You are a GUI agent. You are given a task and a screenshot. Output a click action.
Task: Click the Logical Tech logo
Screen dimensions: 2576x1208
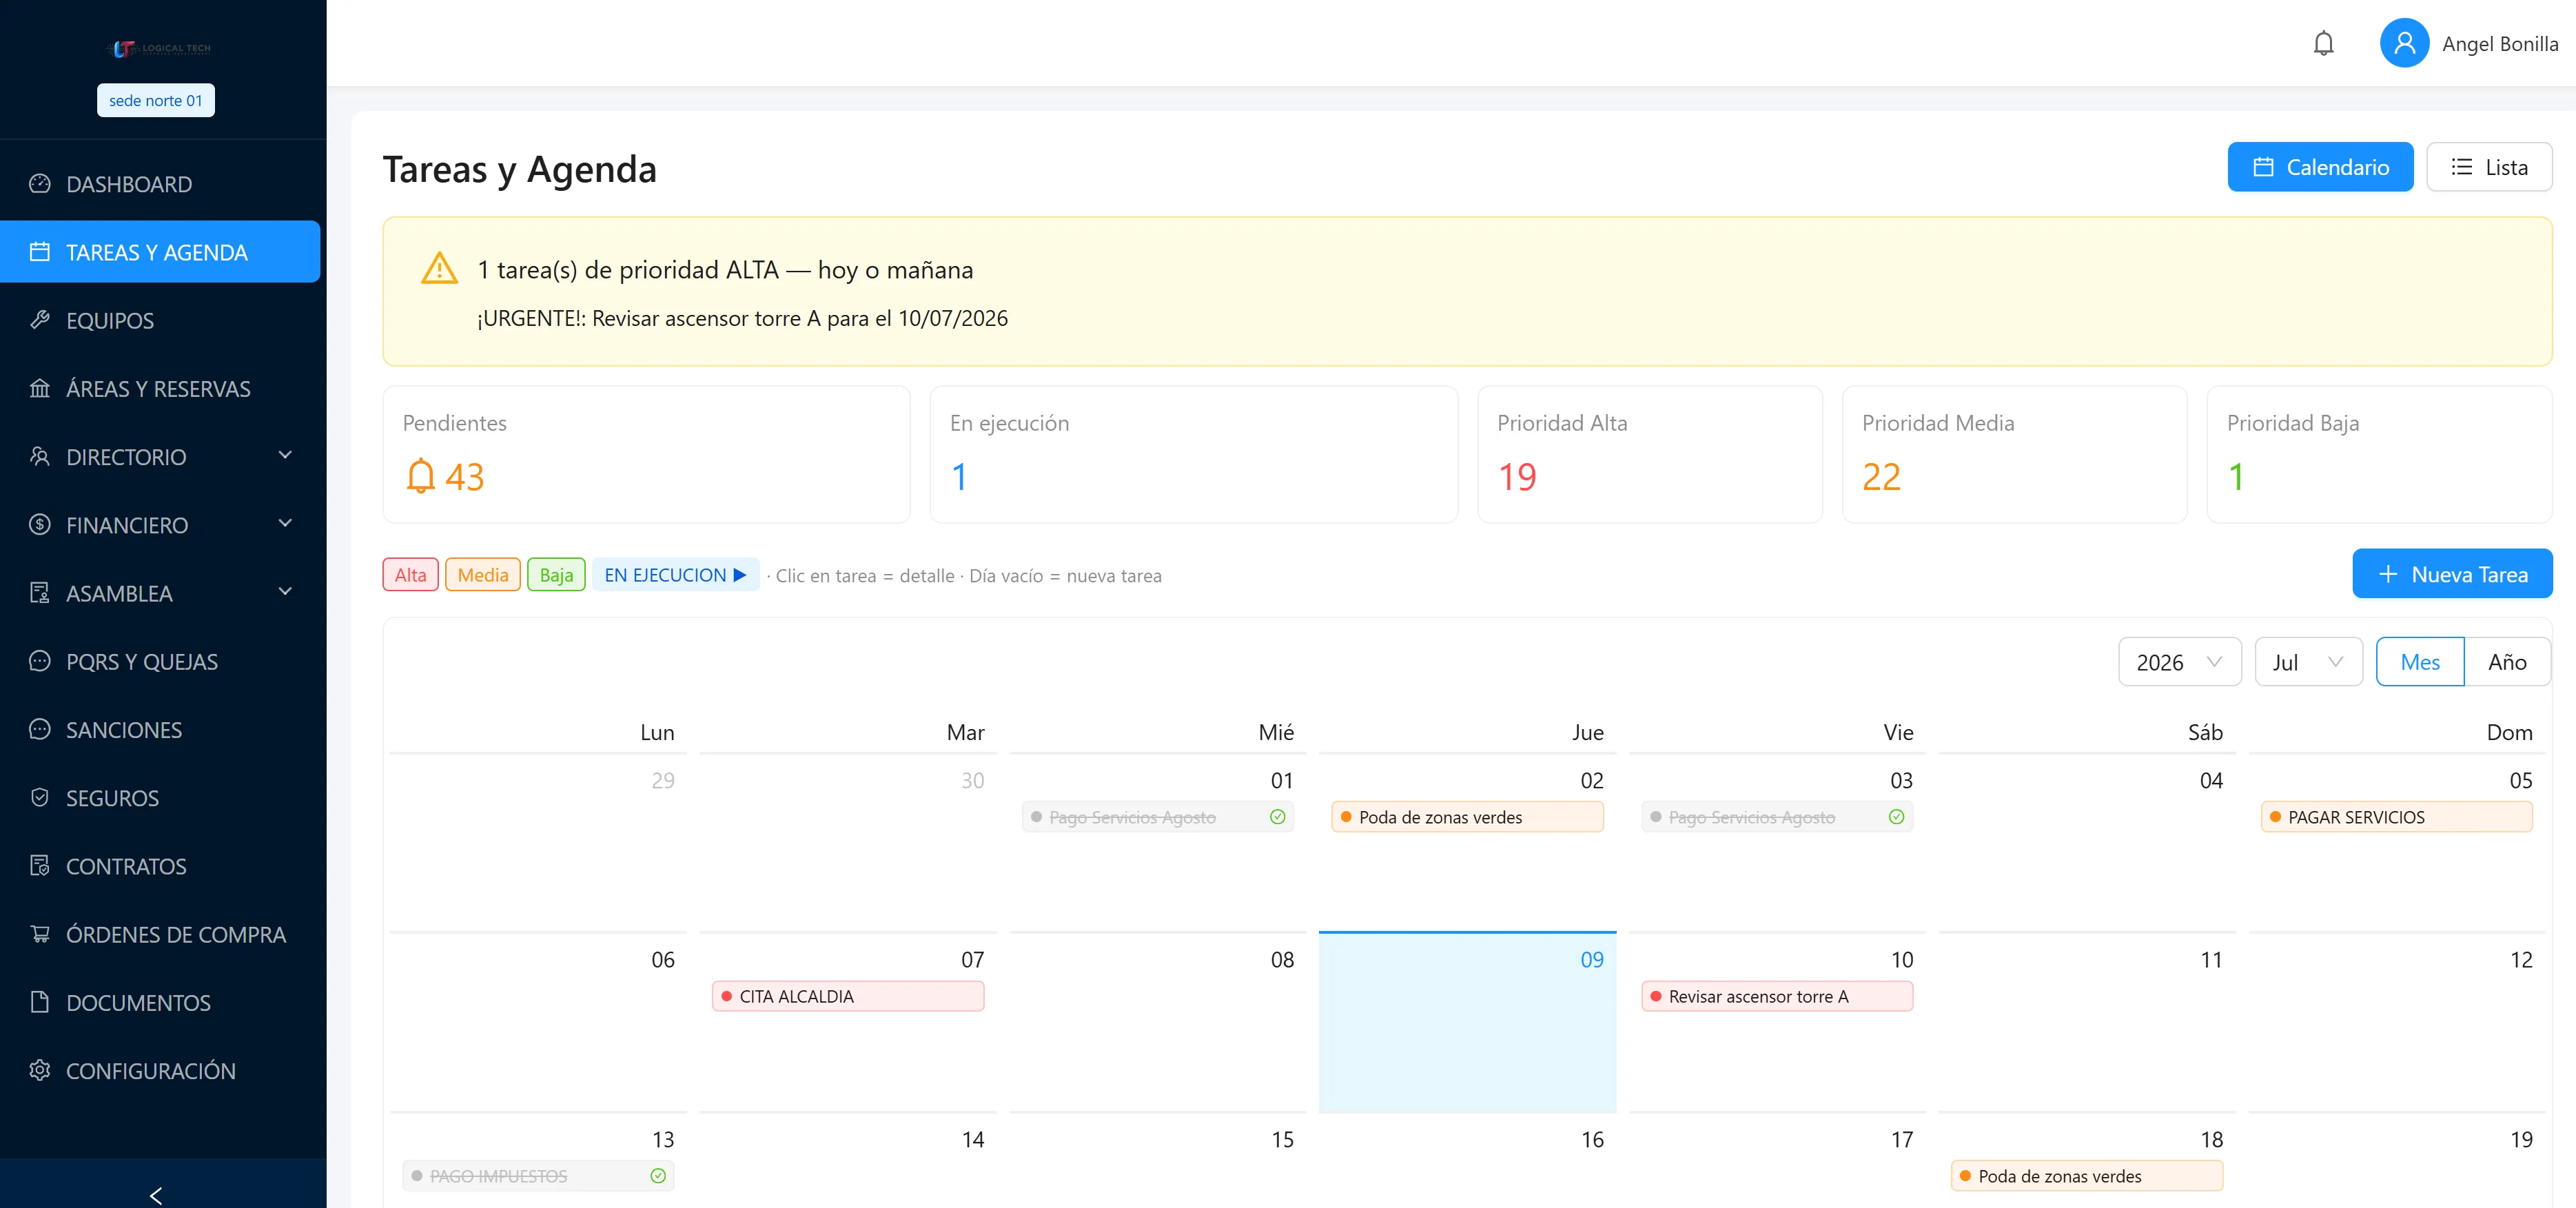coord(158,48)
